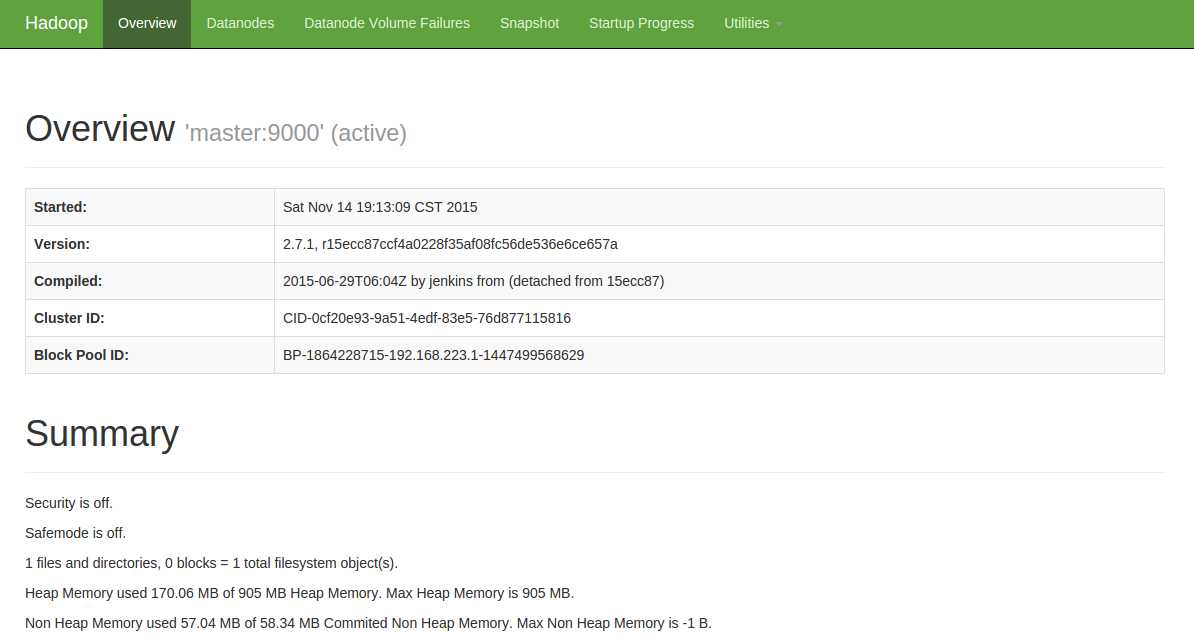1194x641 pixels.
Task: Click the 'master:9000' (active) subtitle
Action: point(295,133)
